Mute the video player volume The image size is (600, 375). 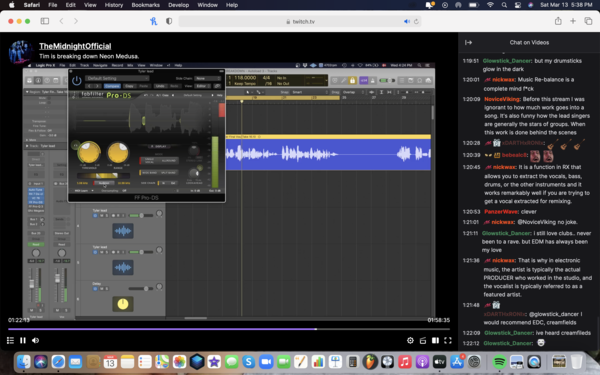pyautogui.click(x=36, y=340)
